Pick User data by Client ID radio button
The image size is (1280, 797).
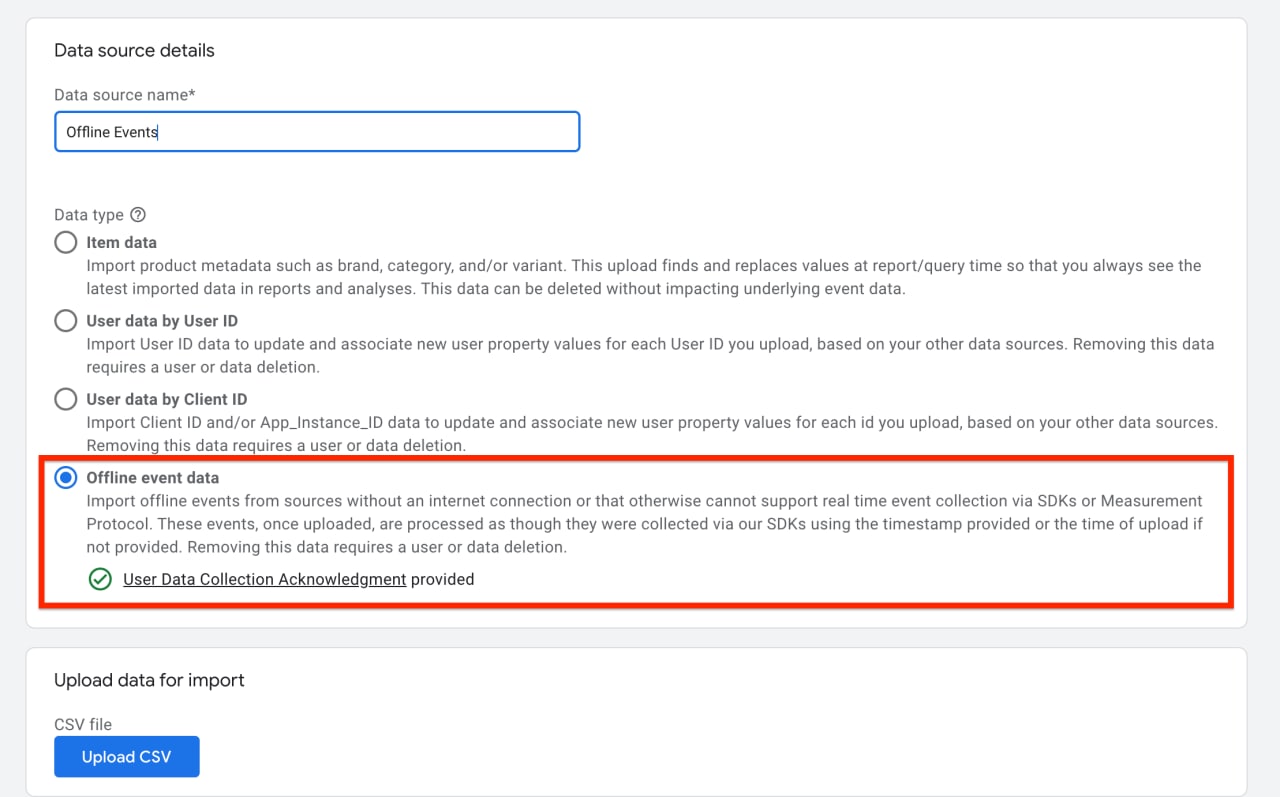tap(66, 400)
